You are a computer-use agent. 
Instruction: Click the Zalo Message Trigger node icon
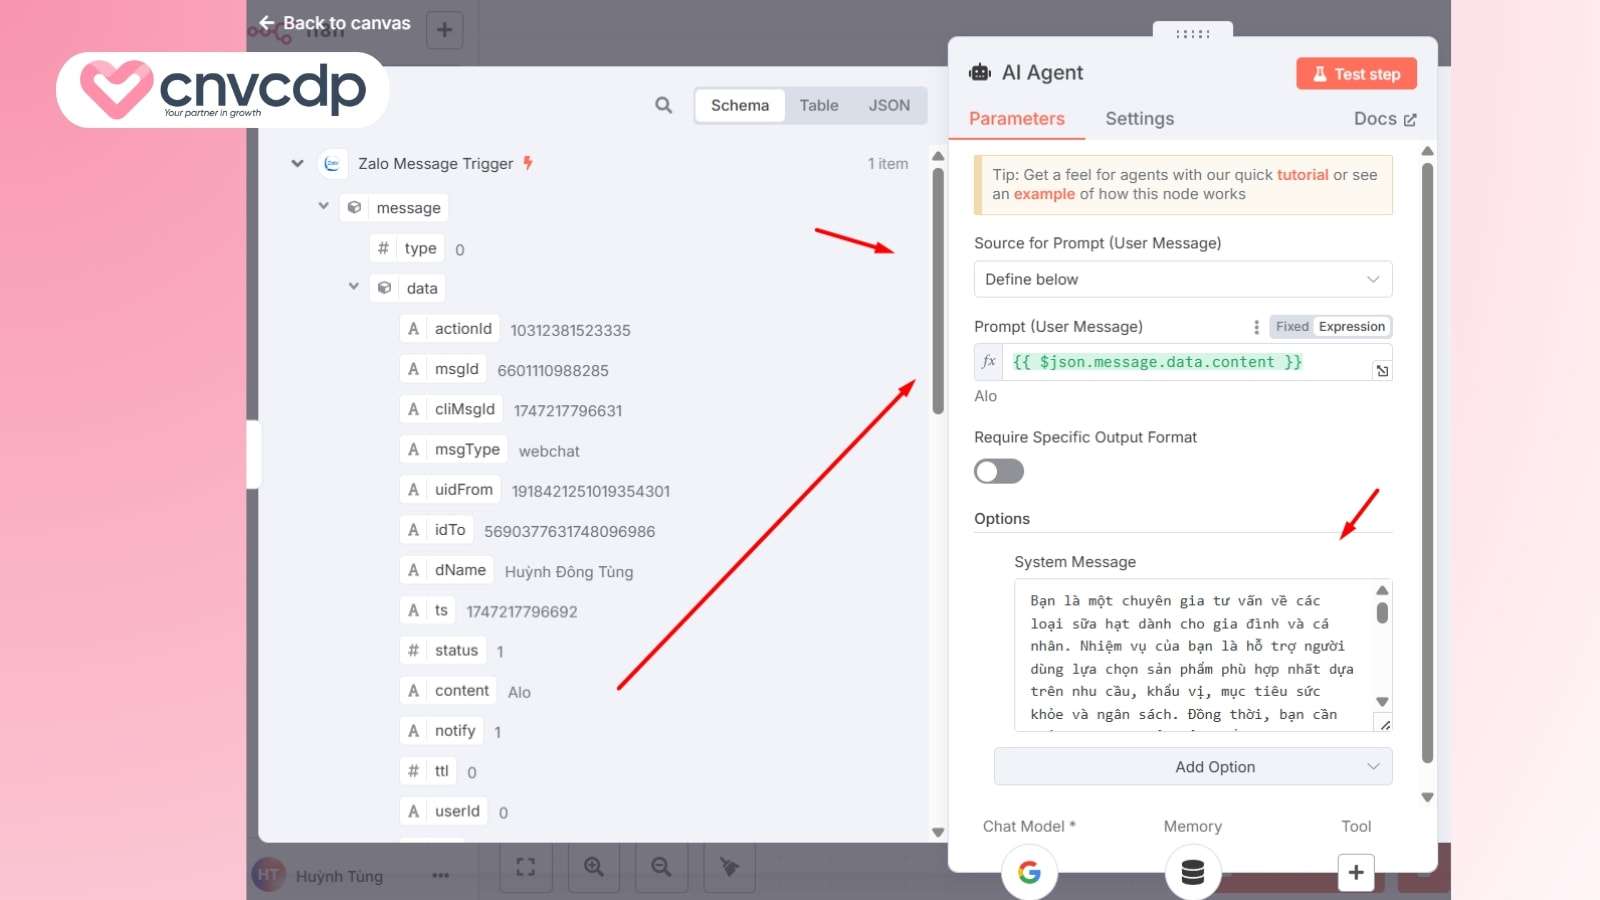tap(332, 164)
